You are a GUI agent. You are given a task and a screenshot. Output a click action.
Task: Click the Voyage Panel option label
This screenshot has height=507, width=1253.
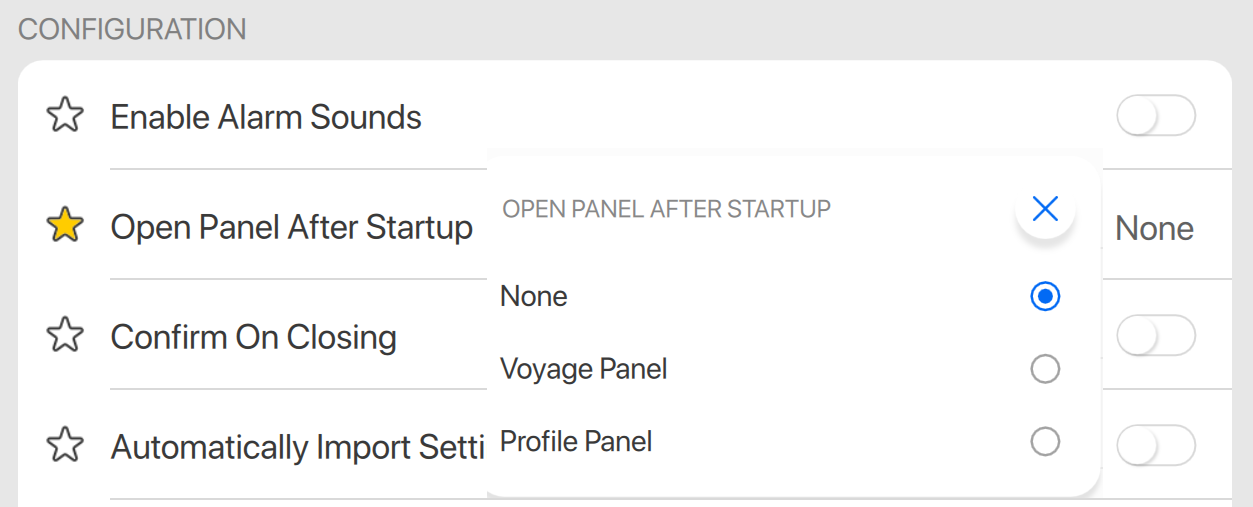583,370
